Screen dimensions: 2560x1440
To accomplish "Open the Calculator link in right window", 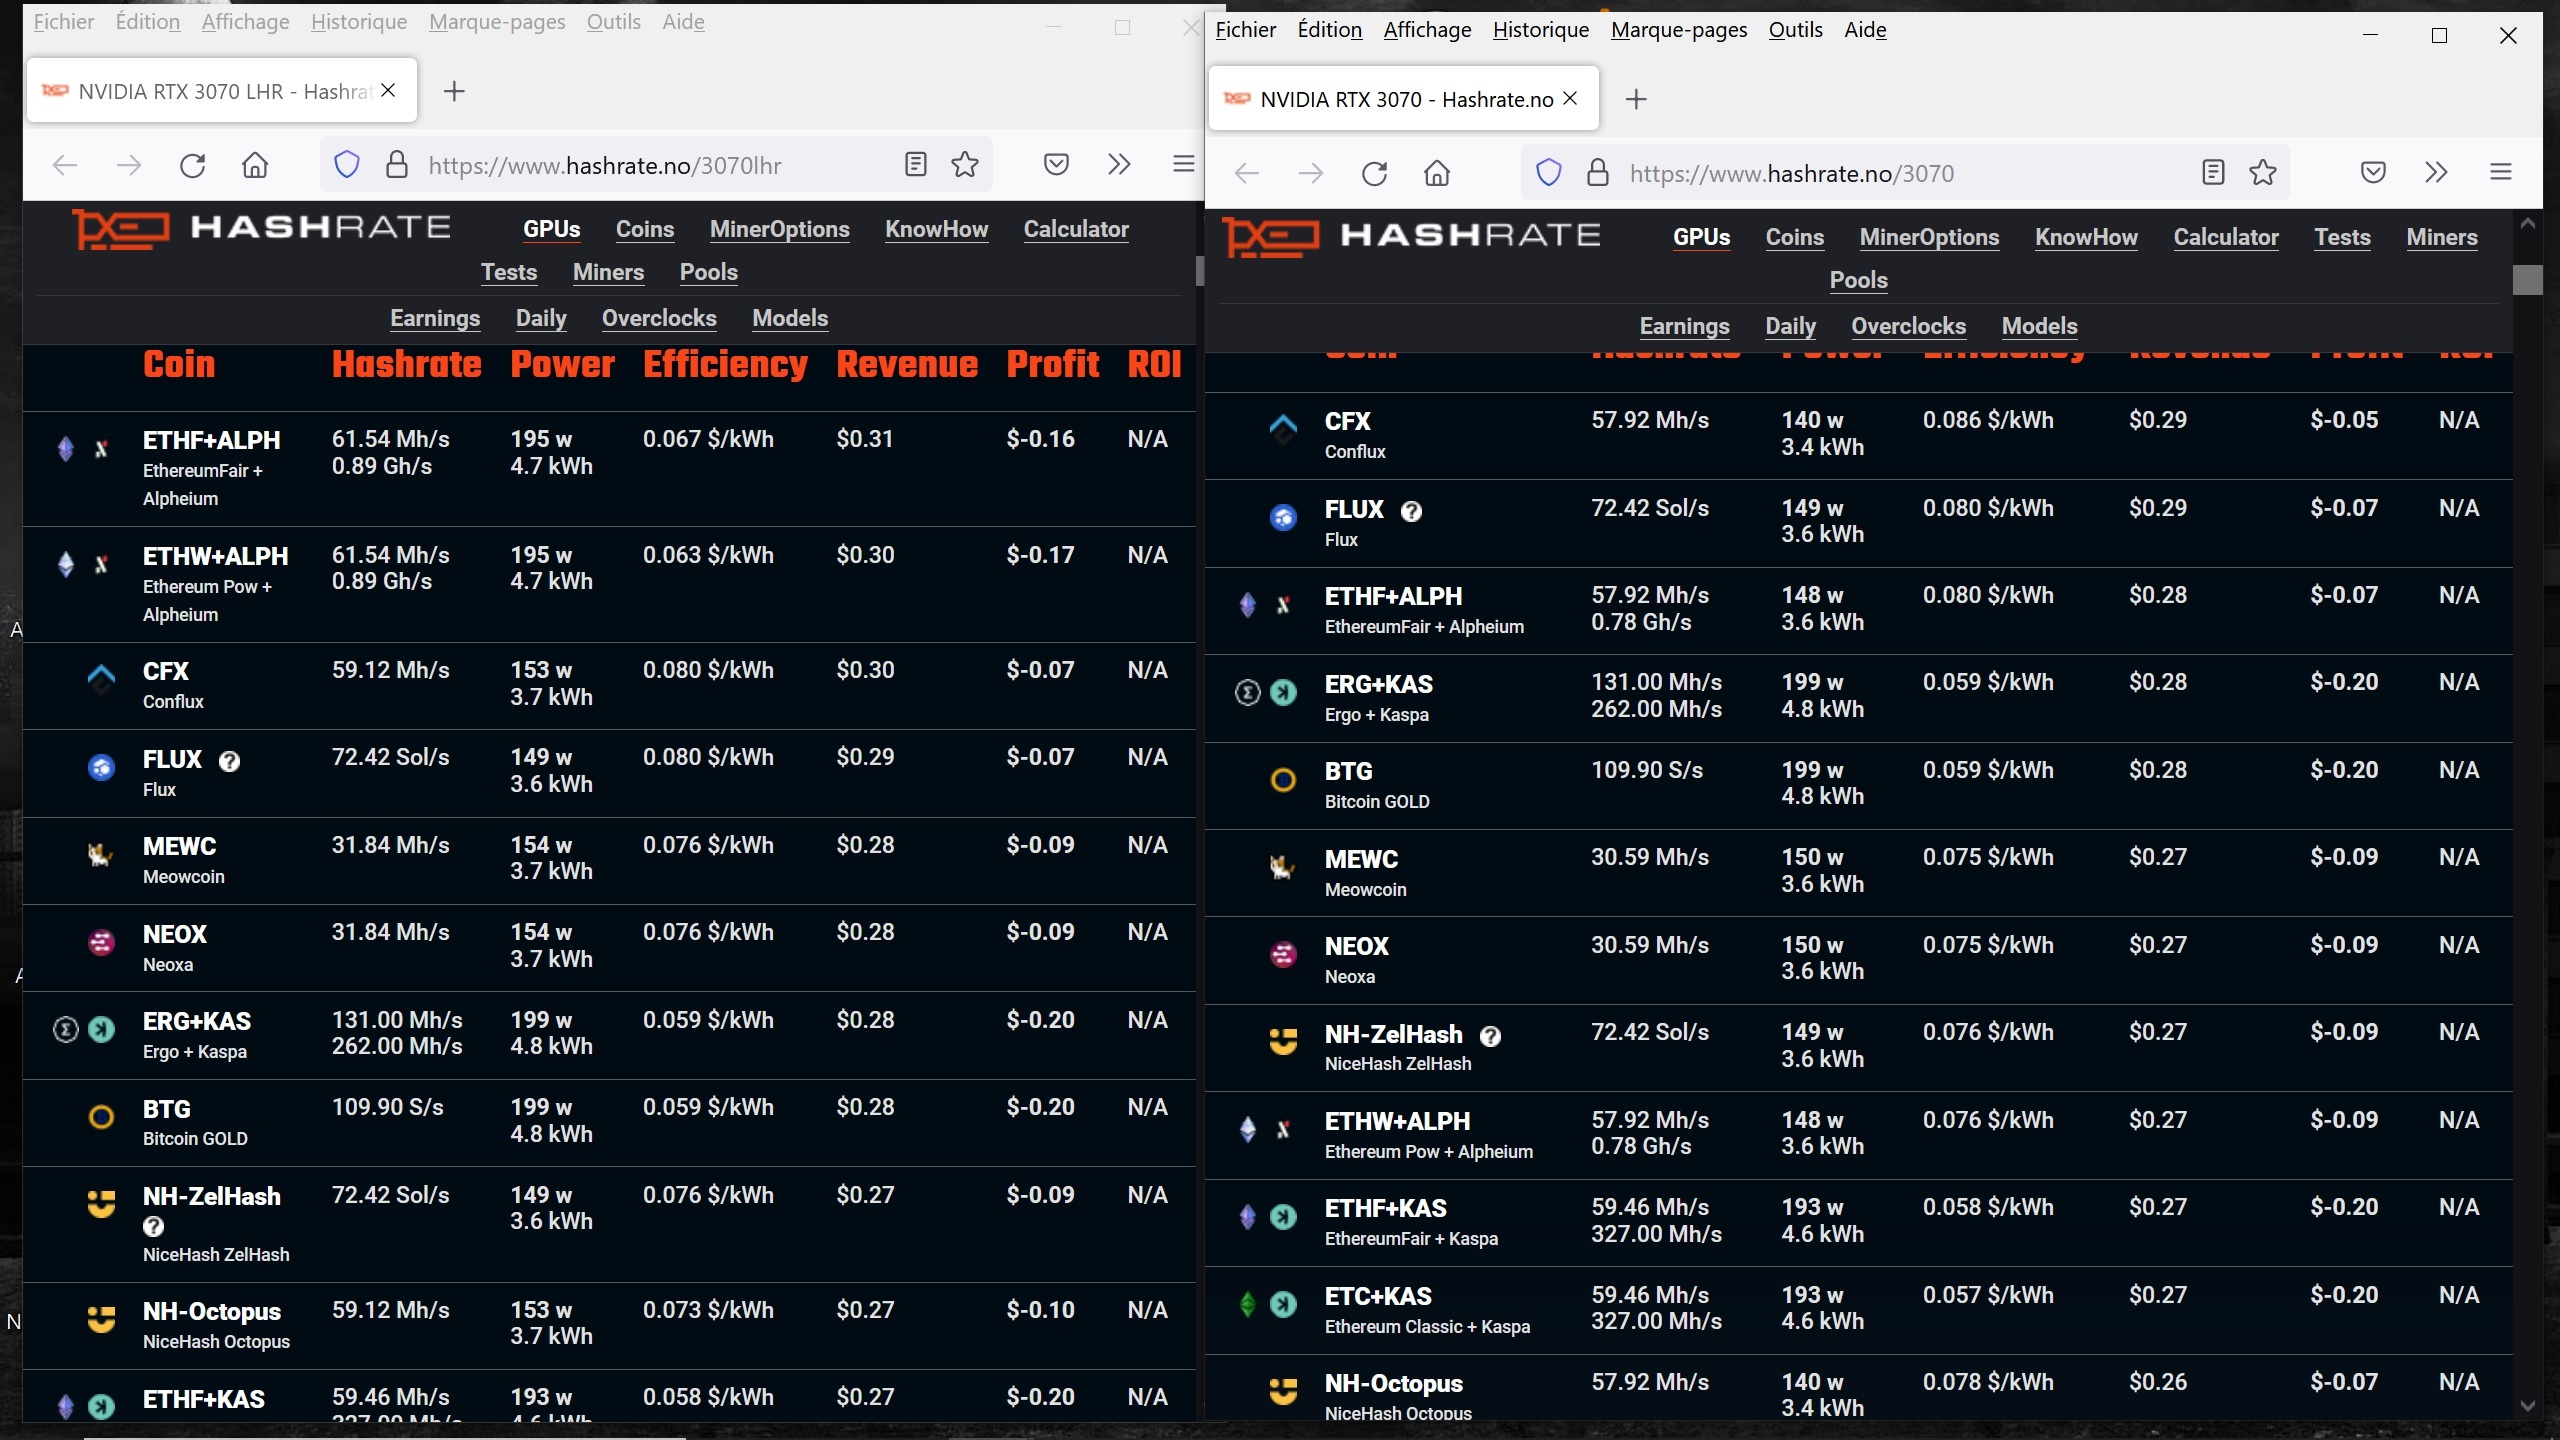I will click(x=2225, y=238).
